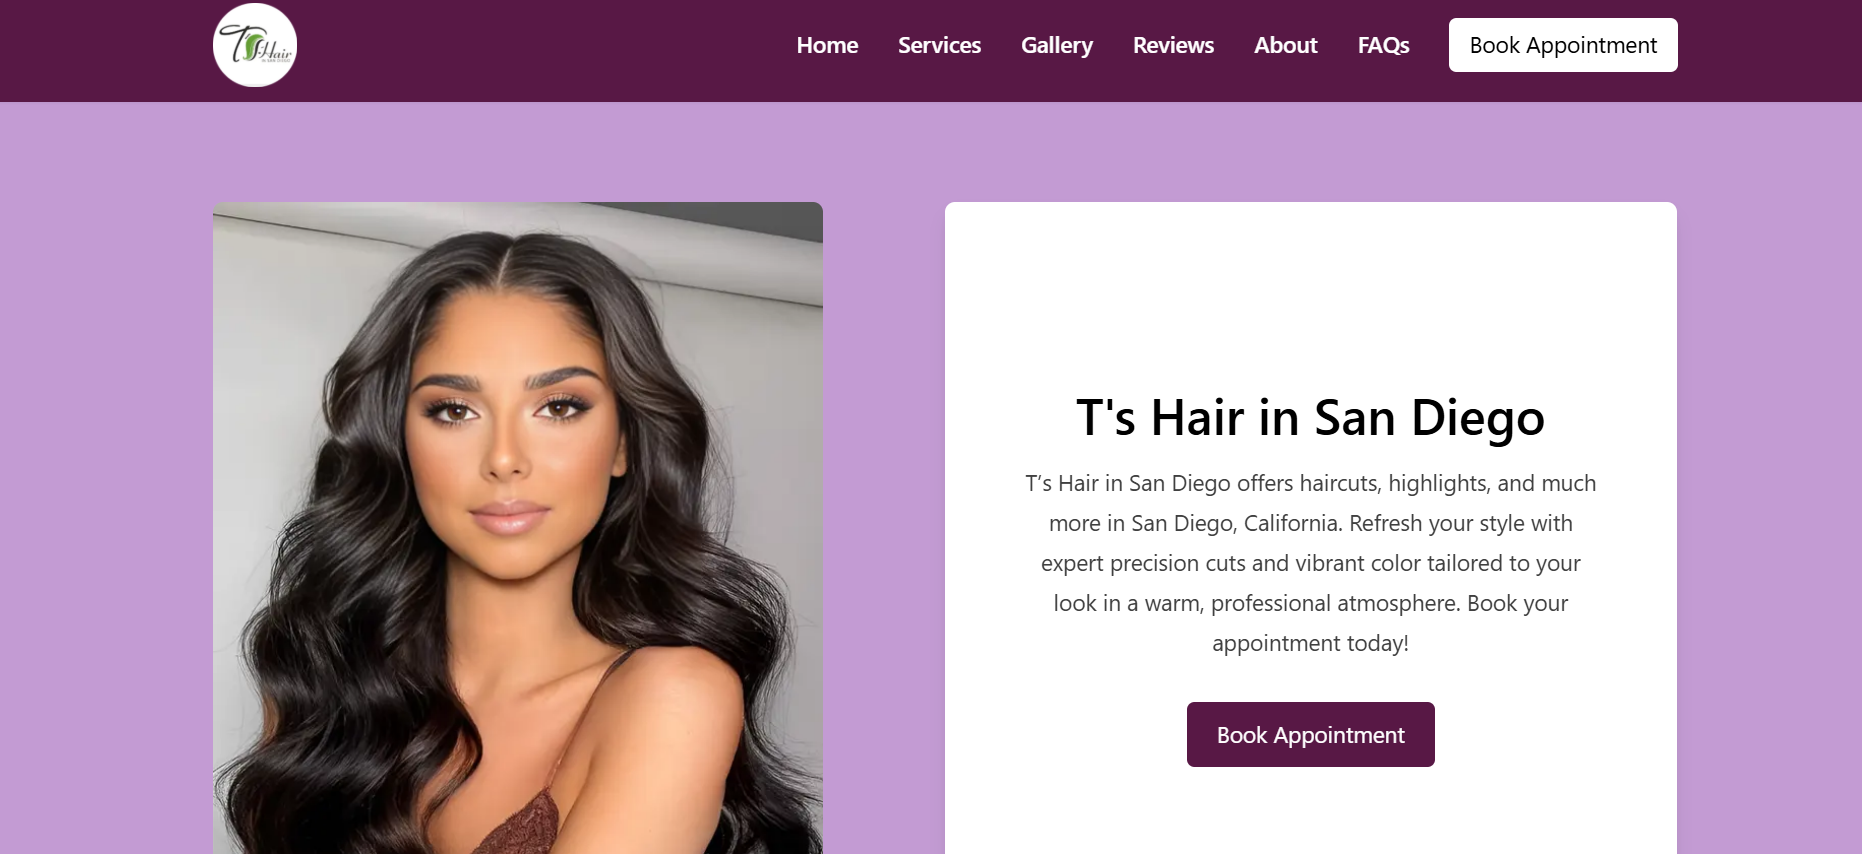Click empty space in the dark purple header
The width and height of the screenshot is (1862, 854).
(540, 50)
